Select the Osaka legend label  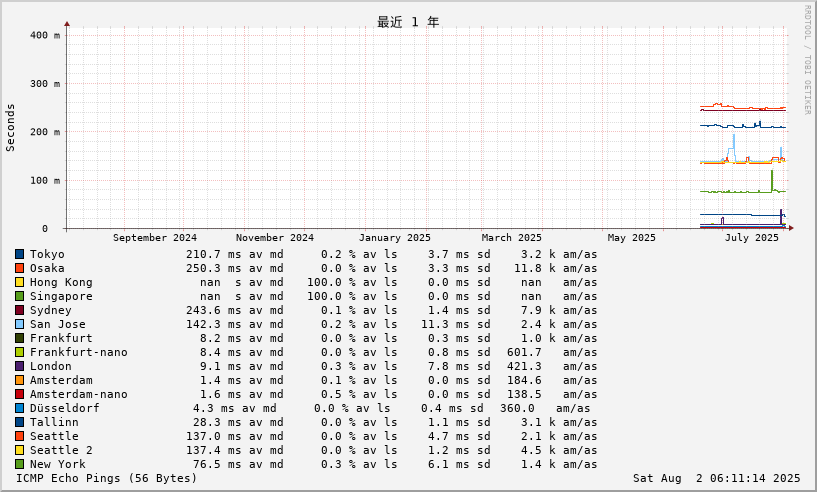pyautogui.click(x=47, y=268)
